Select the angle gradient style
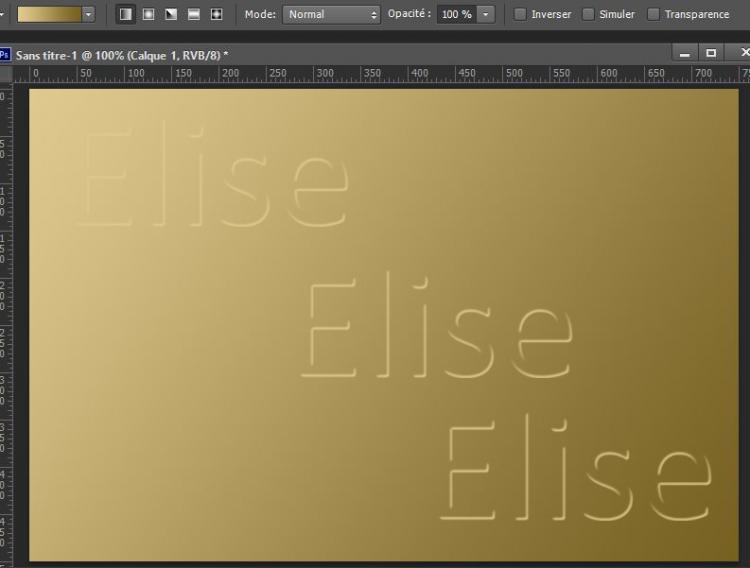The width and height of the screenshot is (750, 568). tap(171, 14)
